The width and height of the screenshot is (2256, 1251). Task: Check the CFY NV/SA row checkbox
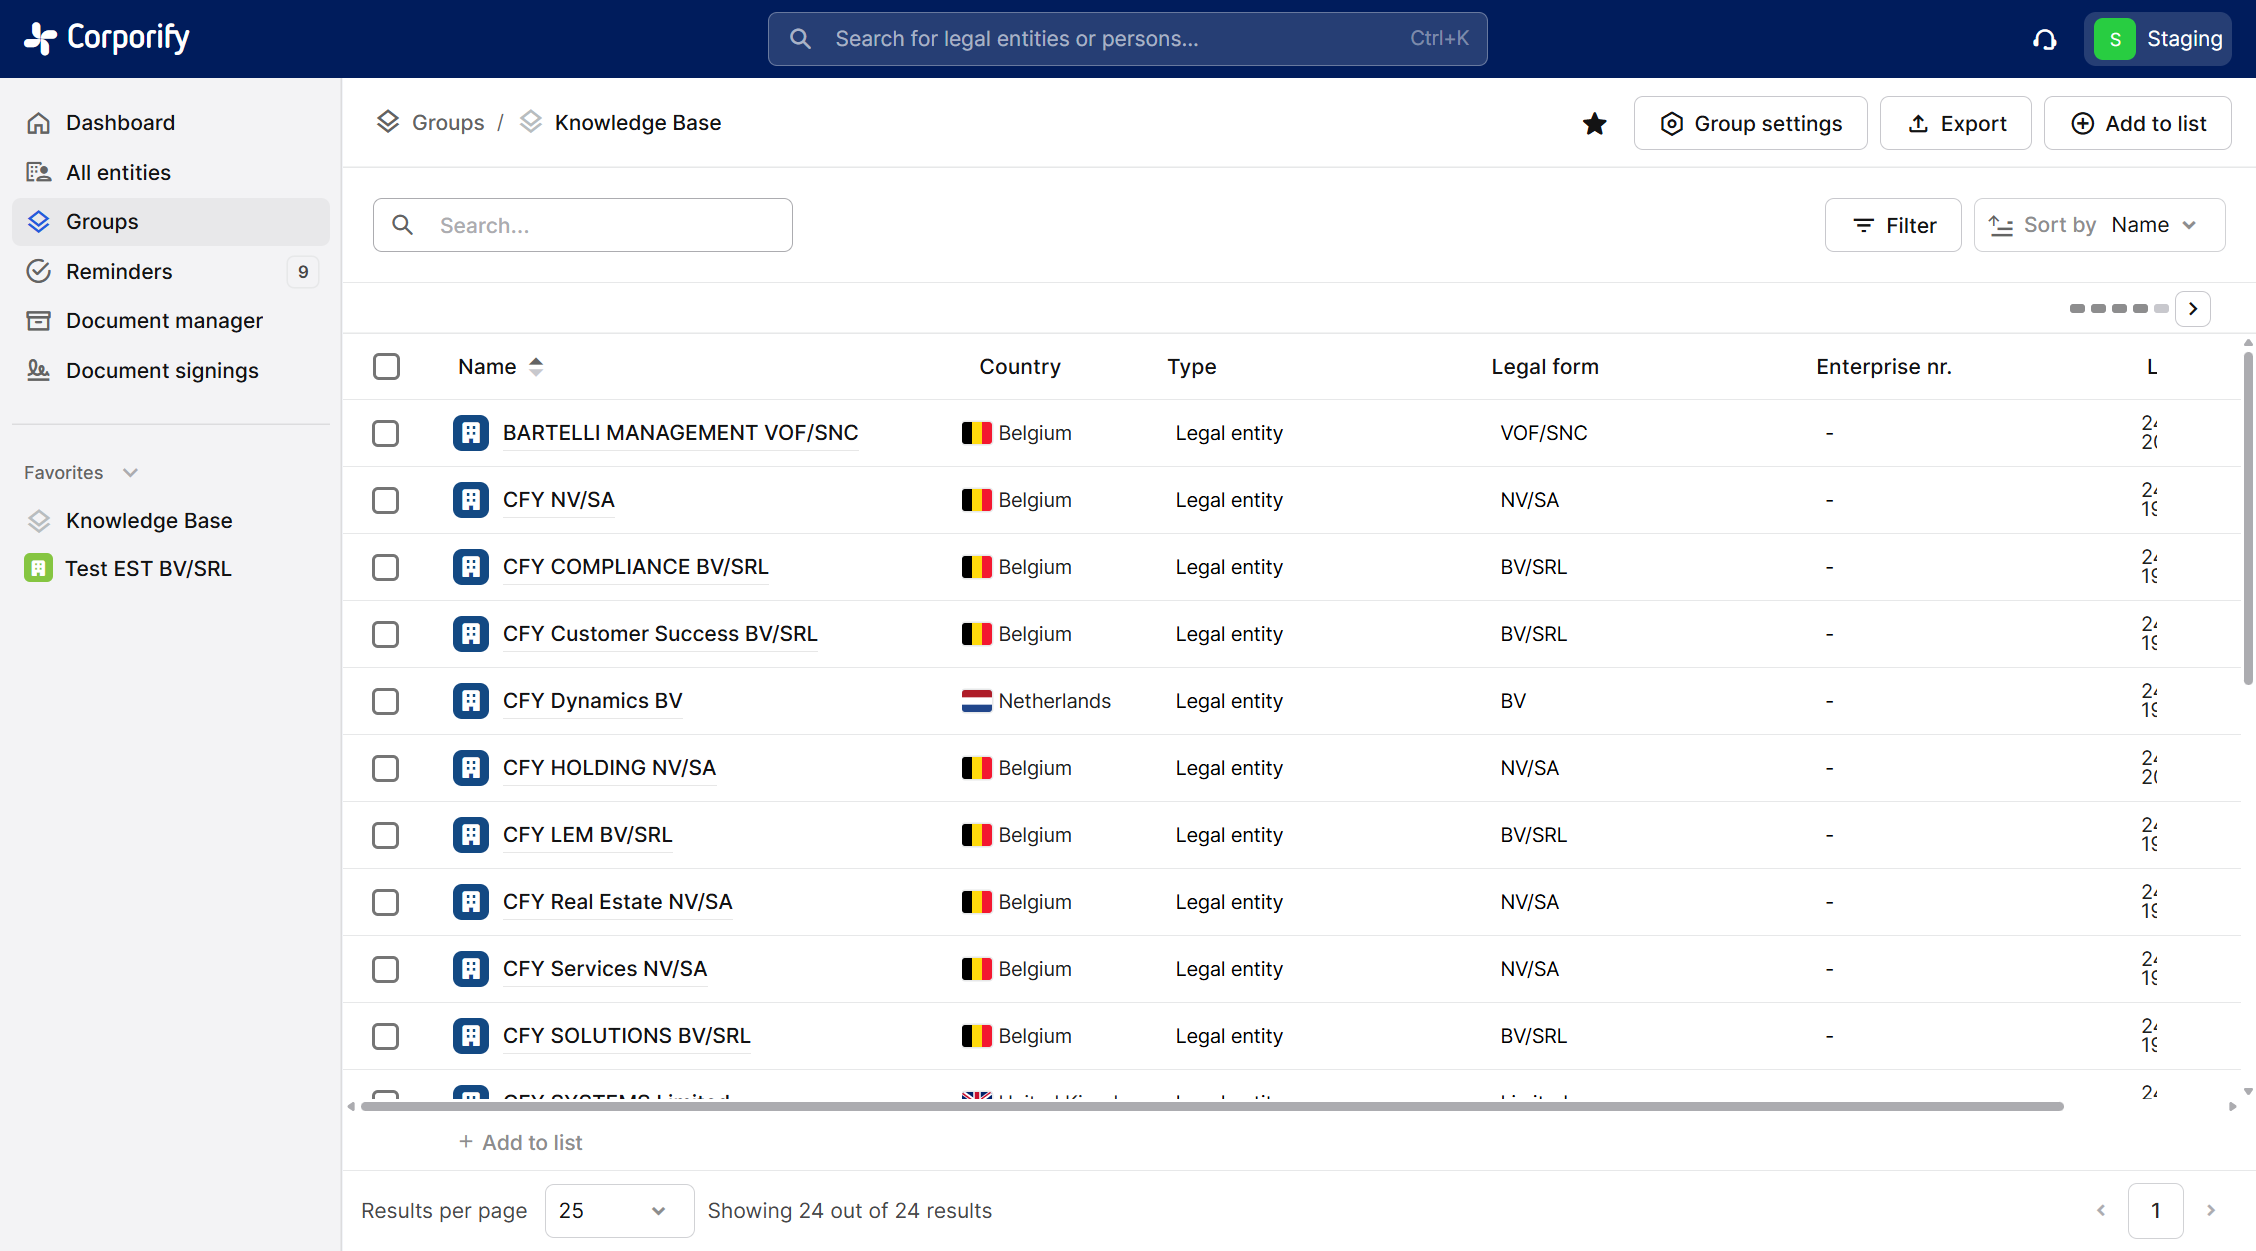point(385,500)
